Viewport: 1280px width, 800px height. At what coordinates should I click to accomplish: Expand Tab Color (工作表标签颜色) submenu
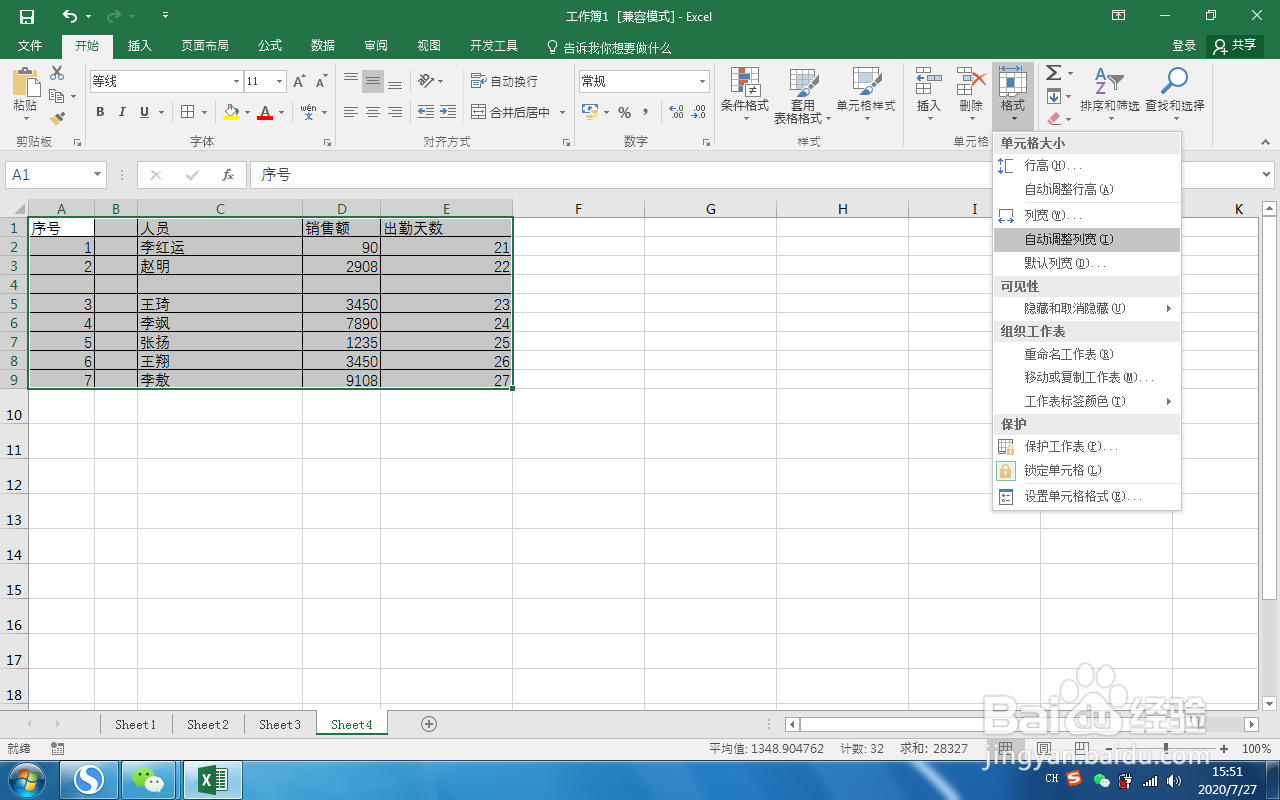[x=1087, y=401]
